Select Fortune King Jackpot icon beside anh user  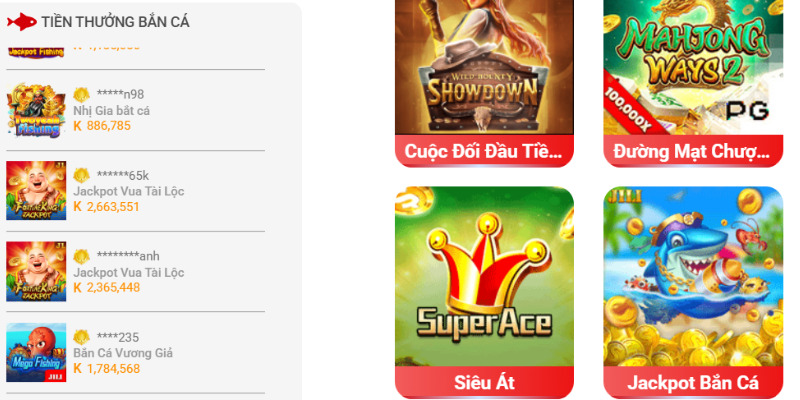click(x=36, y=271)
